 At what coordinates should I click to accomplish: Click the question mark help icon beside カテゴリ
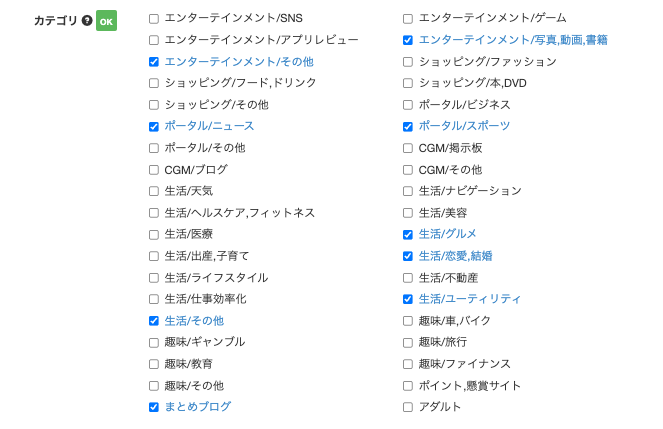point(87,20)
